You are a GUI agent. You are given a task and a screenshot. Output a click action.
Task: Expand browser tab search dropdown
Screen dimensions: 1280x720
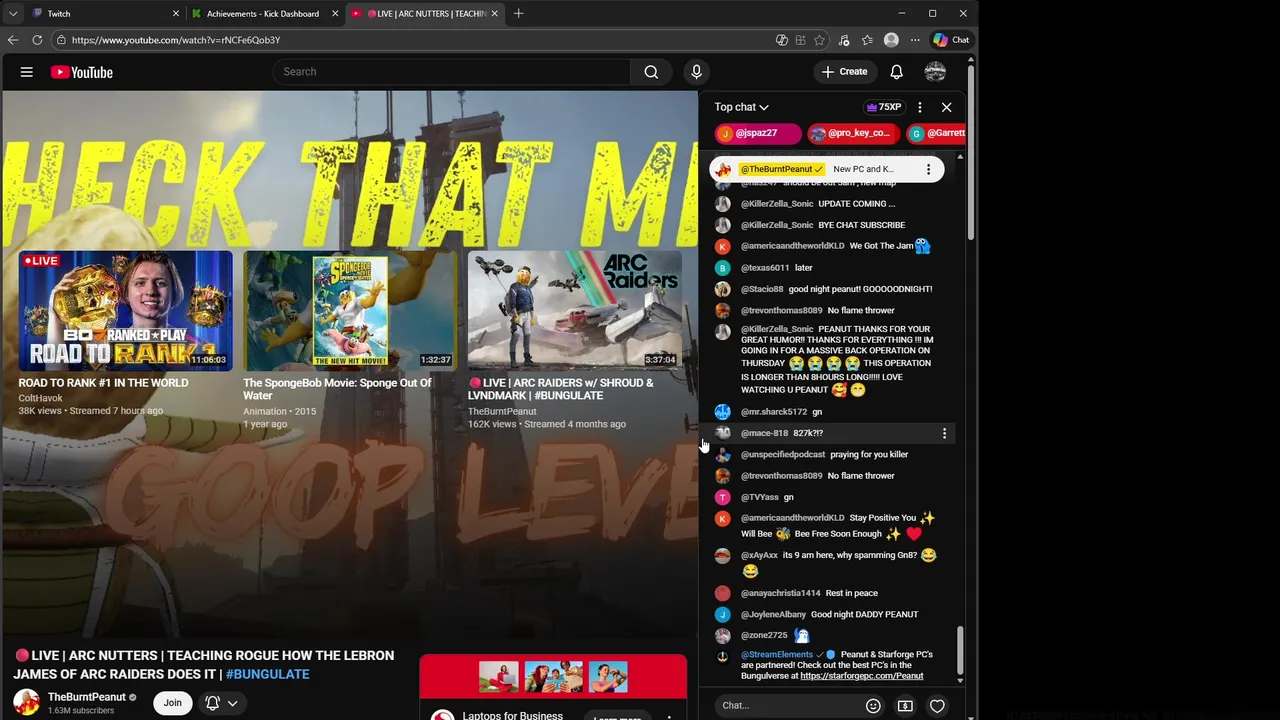click(x=13, y=14)
